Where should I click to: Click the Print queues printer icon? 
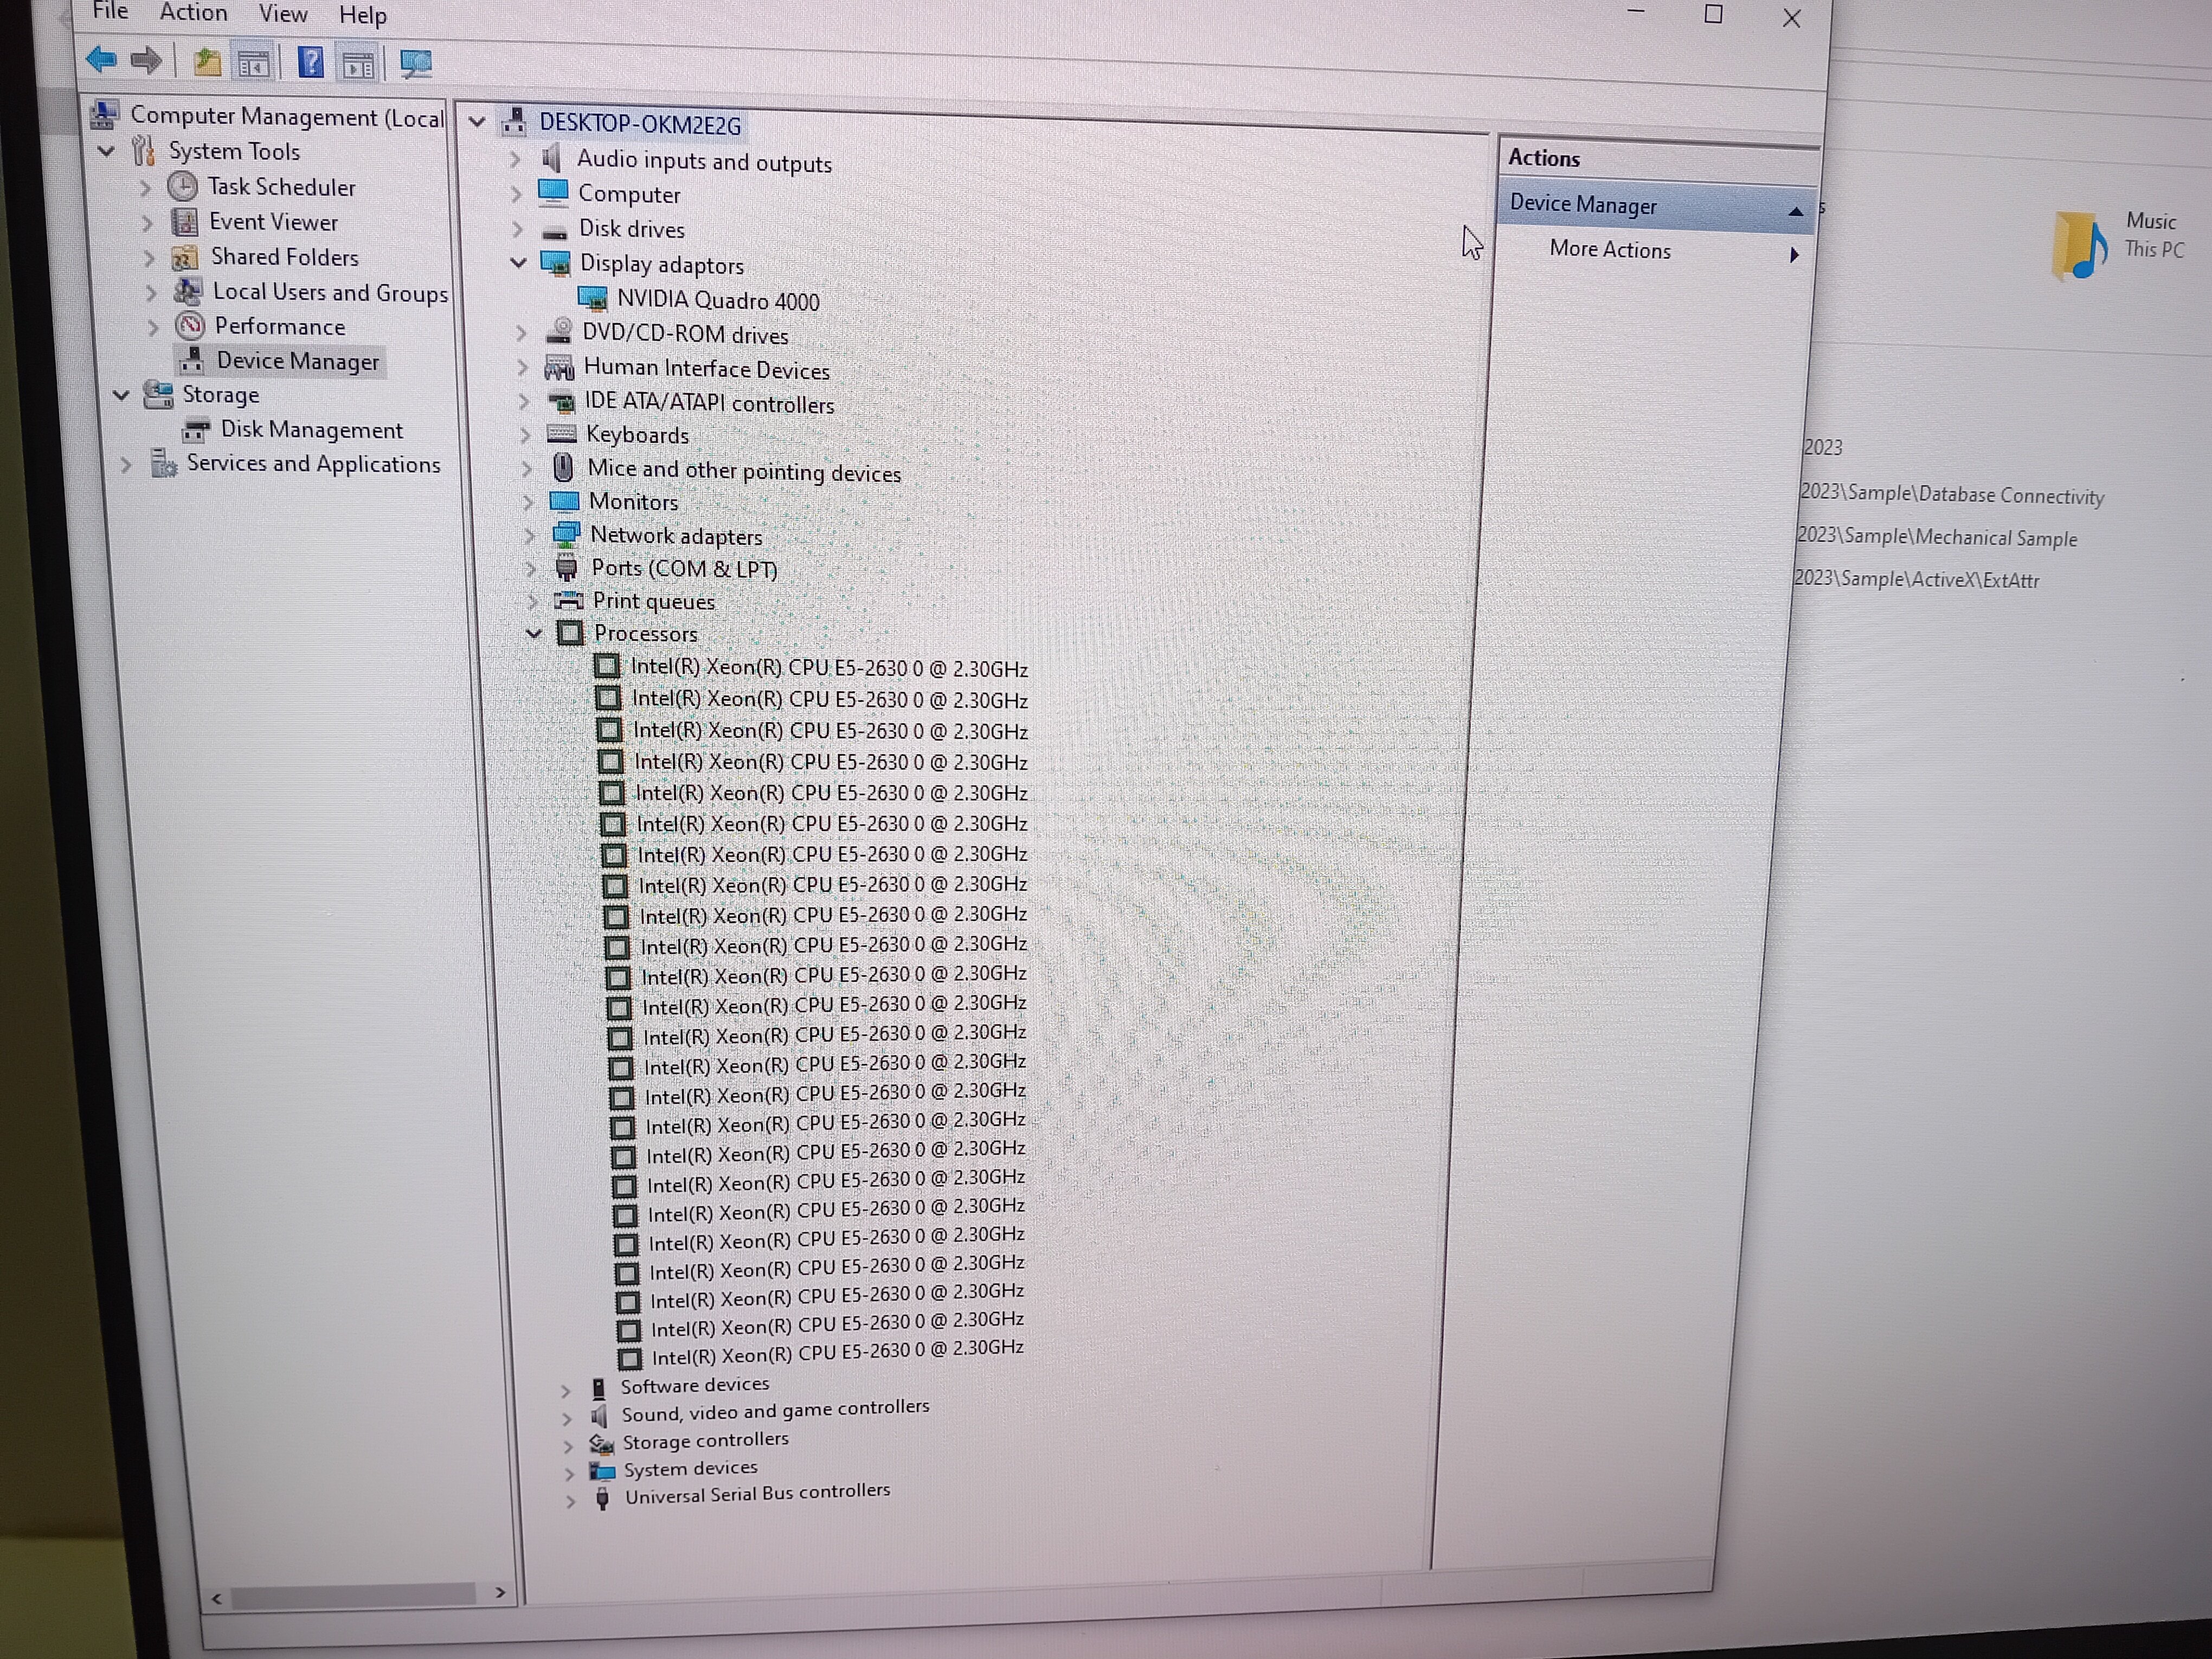(569, 600)
